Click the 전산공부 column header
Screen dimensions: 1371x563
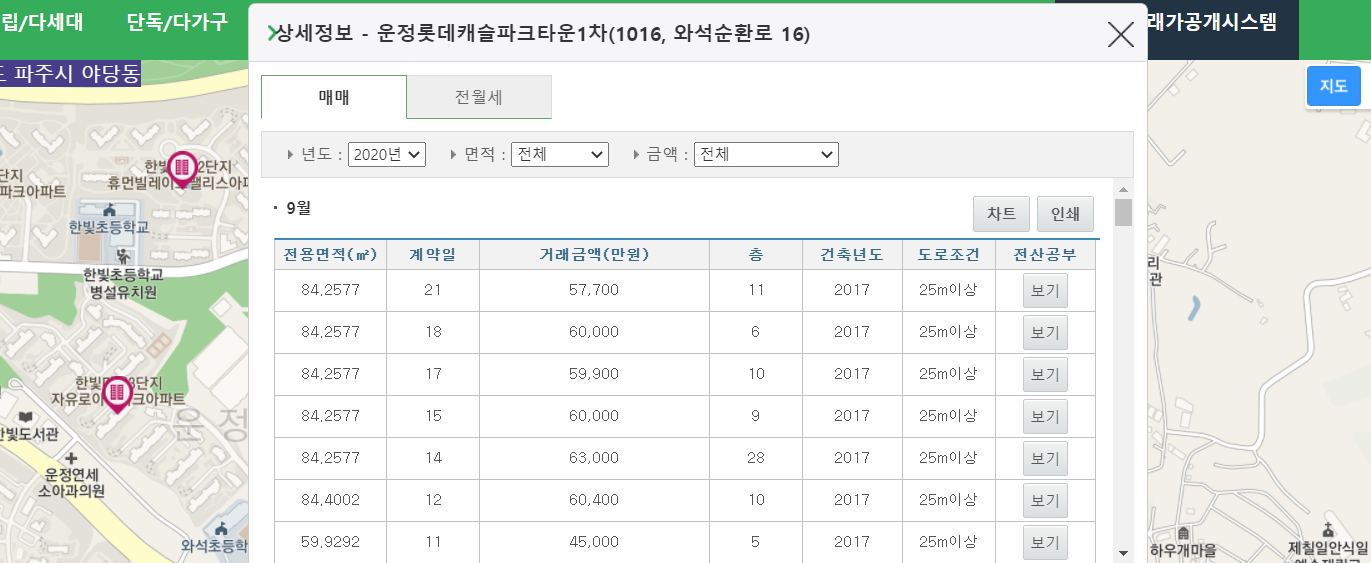click(x=1045, y=255)
